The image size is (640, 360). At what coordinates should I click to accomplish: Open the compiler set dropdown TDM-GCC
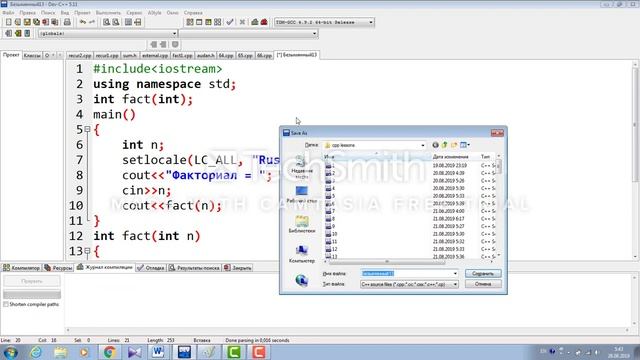[x=324, y=22]
